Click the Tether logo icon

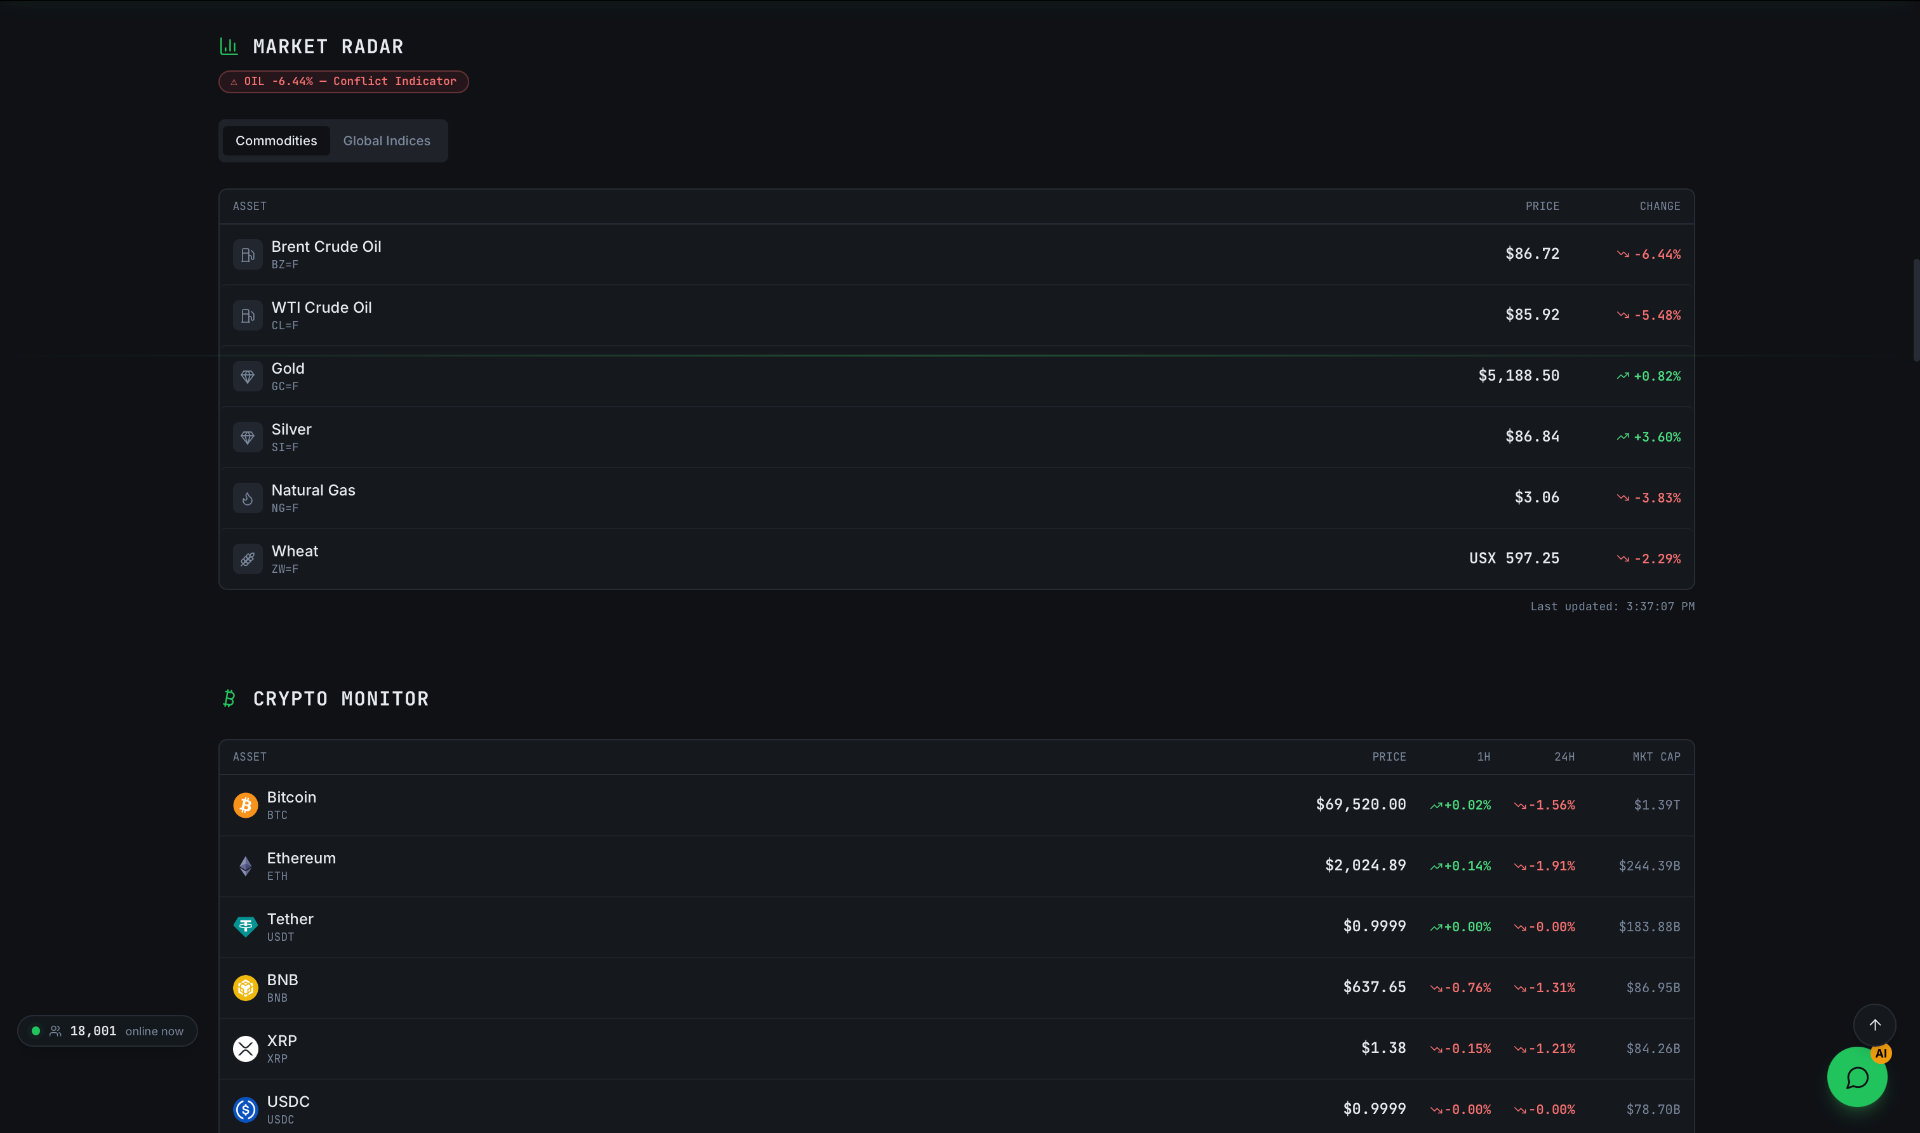[245, 928]
